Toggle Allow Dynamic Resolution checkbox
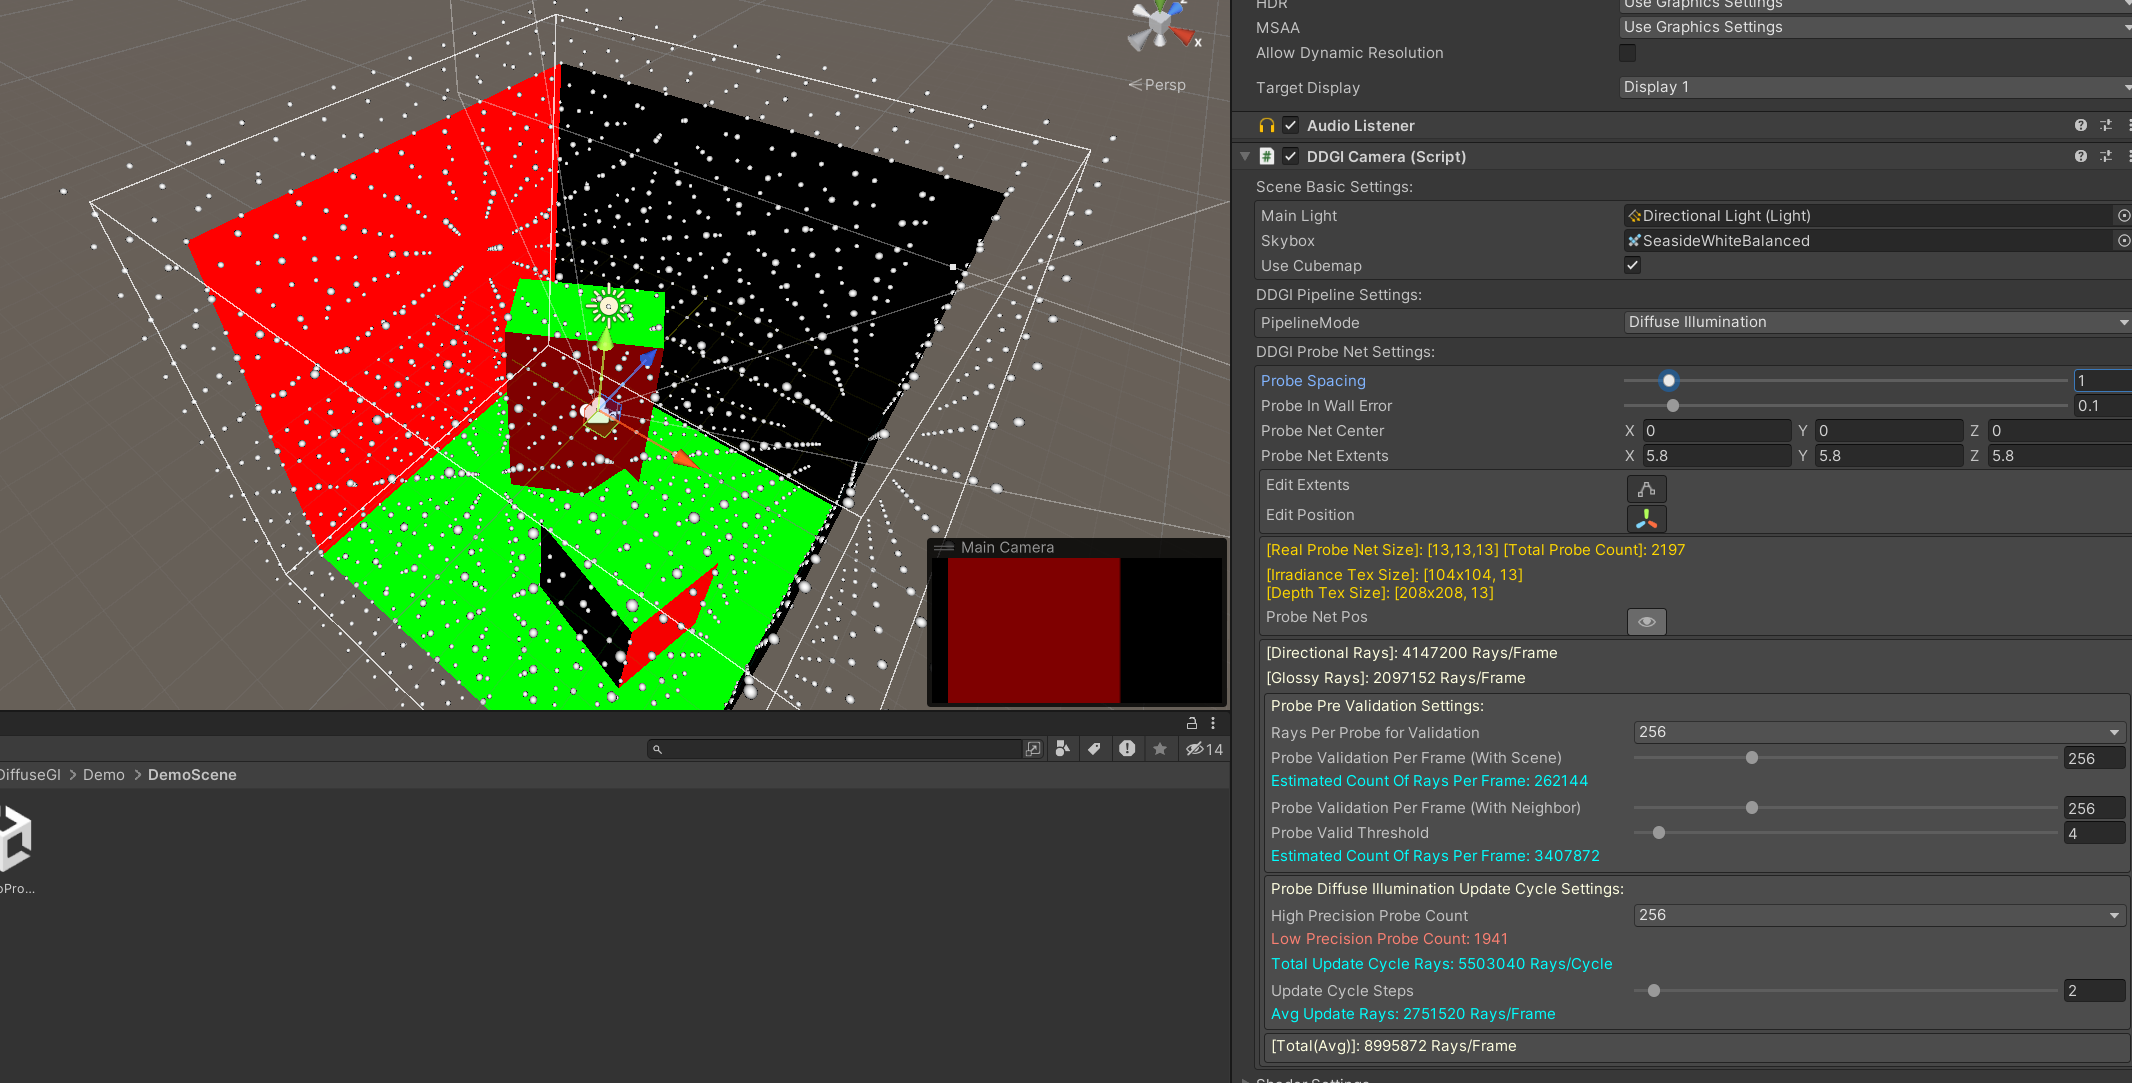This screenshot has height=1083, width=2132. click(x=1627, y=52)
